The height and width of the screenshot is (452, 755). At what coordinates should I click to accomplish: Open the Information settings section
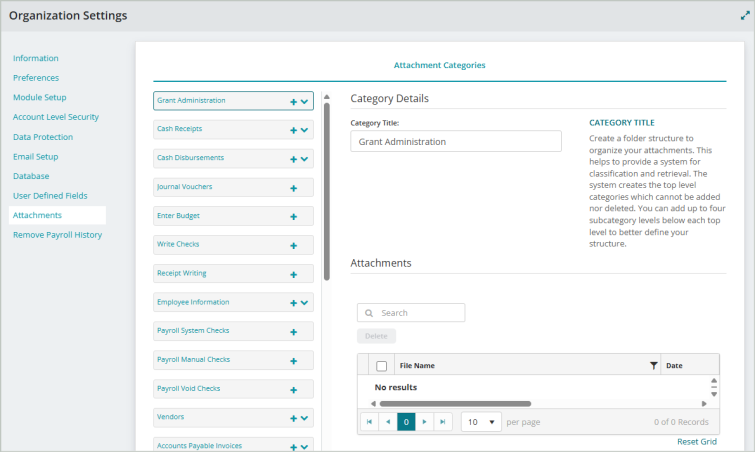(36, 58)
